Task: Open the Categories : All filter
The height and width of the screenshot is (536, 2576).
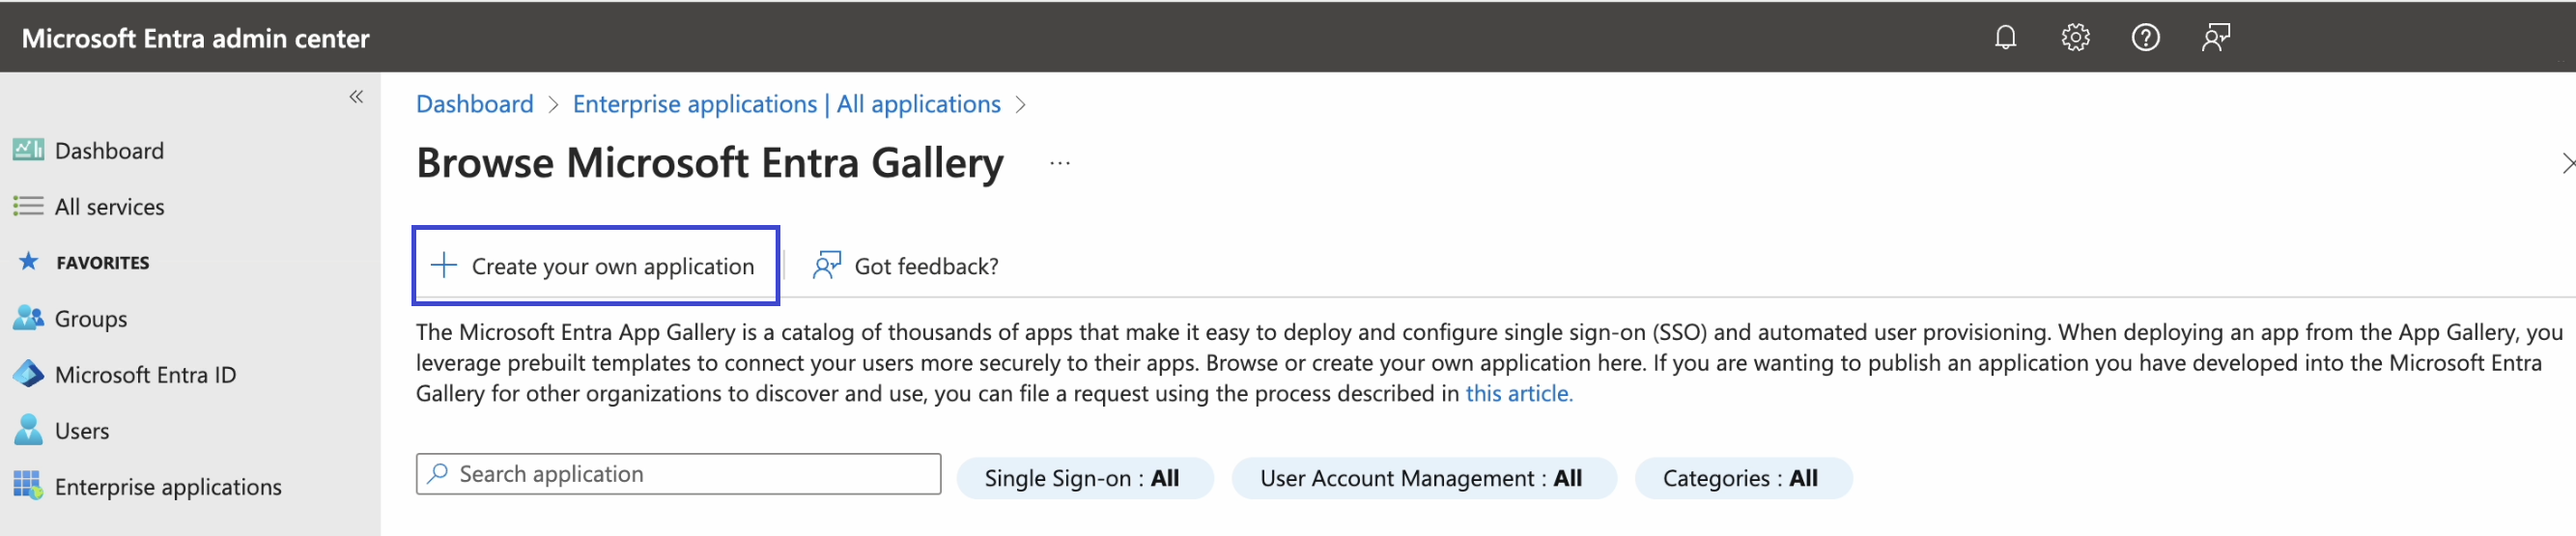Action: point(1743,478)
